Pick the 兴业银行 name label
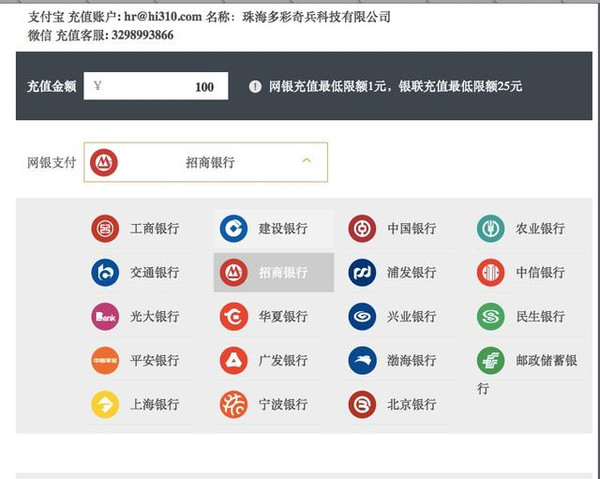The image size is (600, 479). pos(412,317)
